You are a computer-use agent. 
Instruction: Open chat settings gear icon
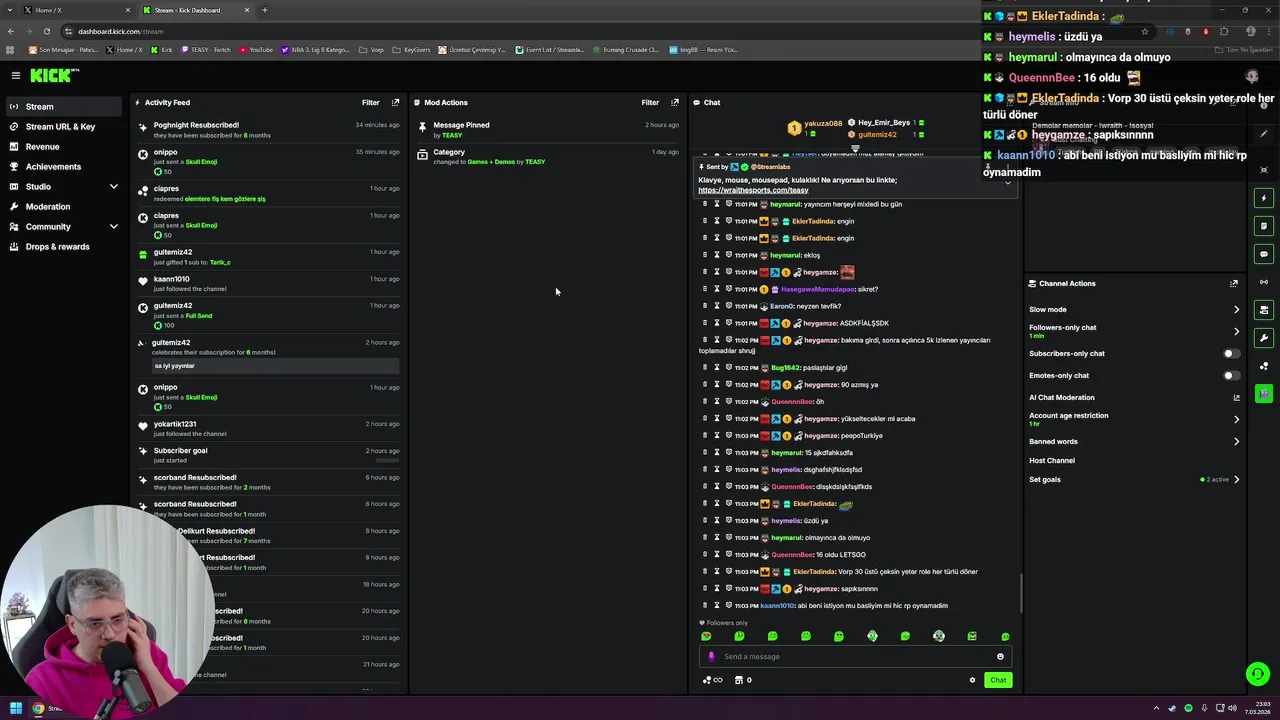[972, 680]
